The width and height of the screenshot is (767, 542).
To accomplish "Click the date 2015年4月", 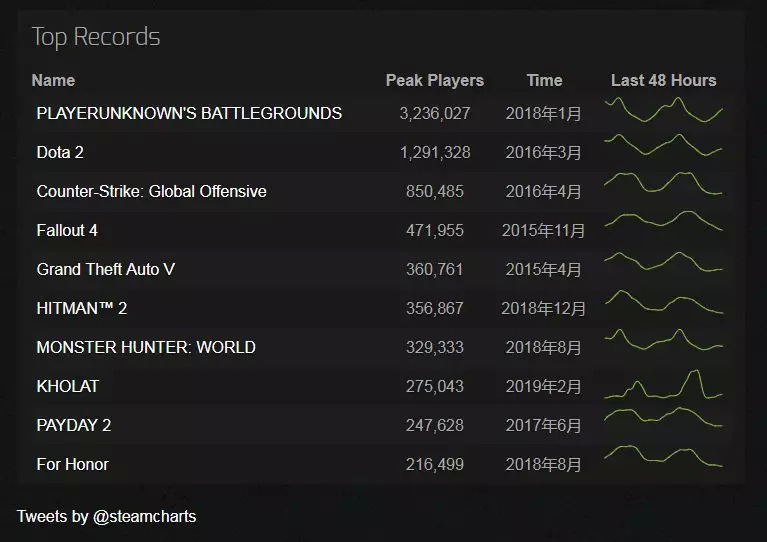I will click(x=543, y=270).
